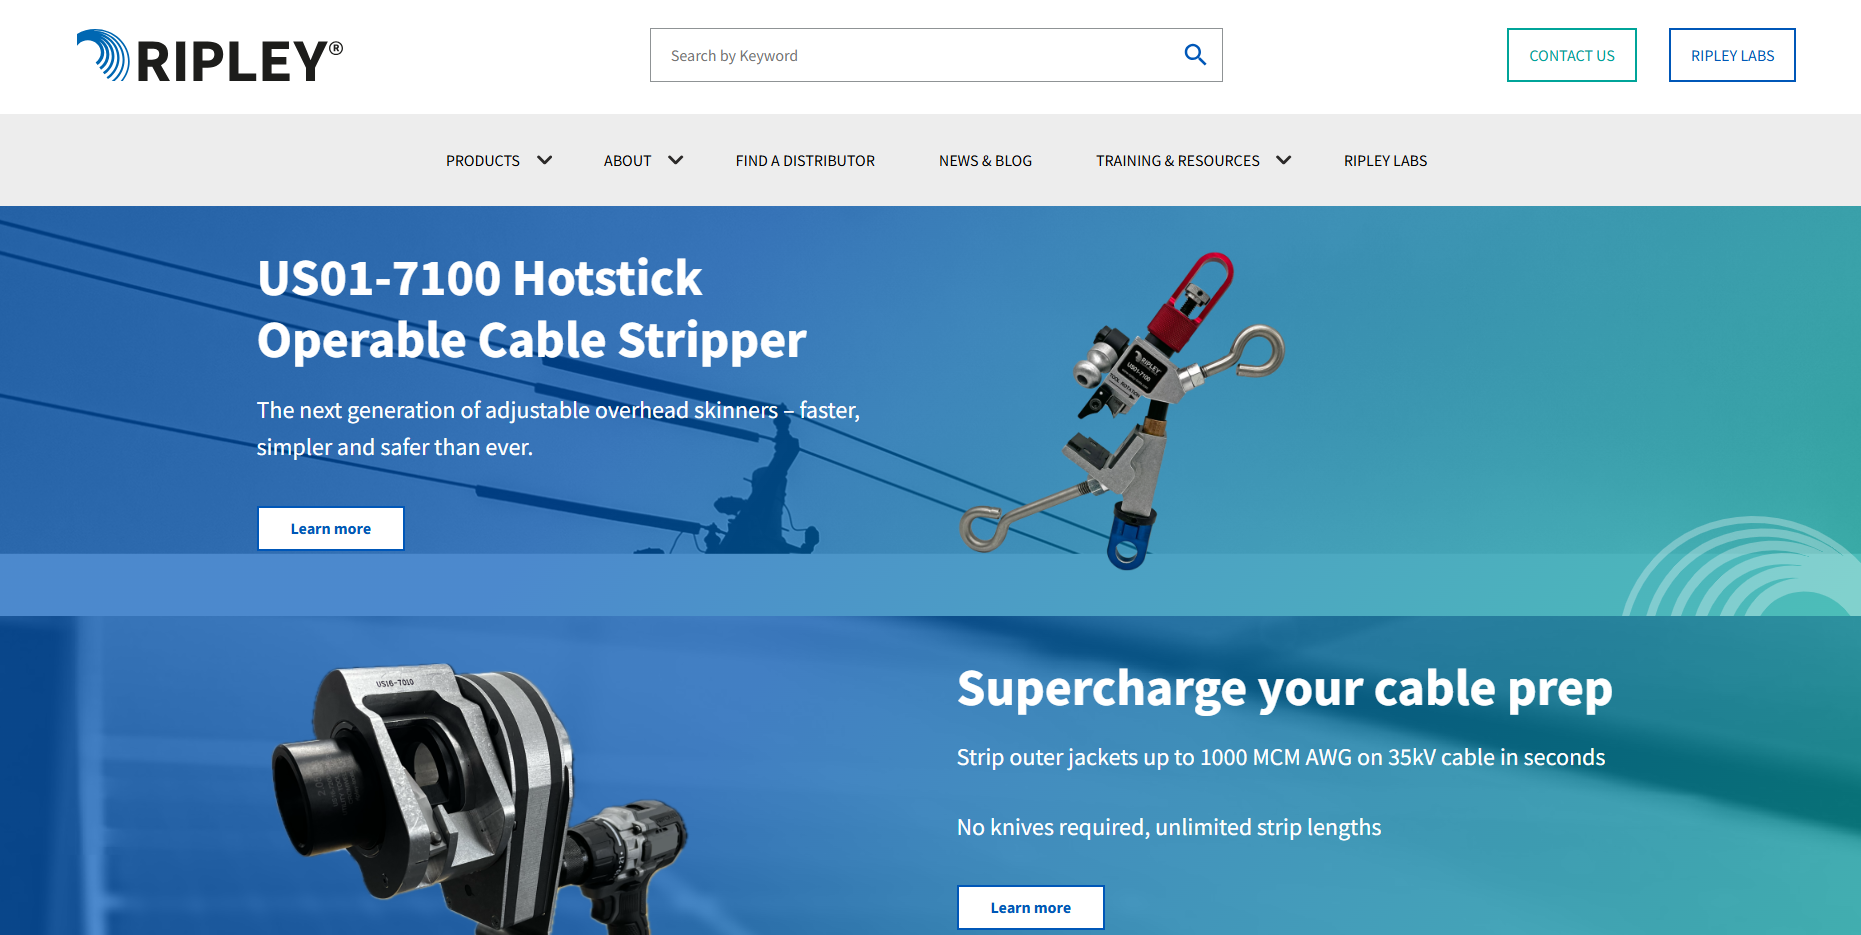Viewport: 1861px width, 935px height.
Task: Click Learn more under Supercharge cable prep
Action: [1031, 907]
